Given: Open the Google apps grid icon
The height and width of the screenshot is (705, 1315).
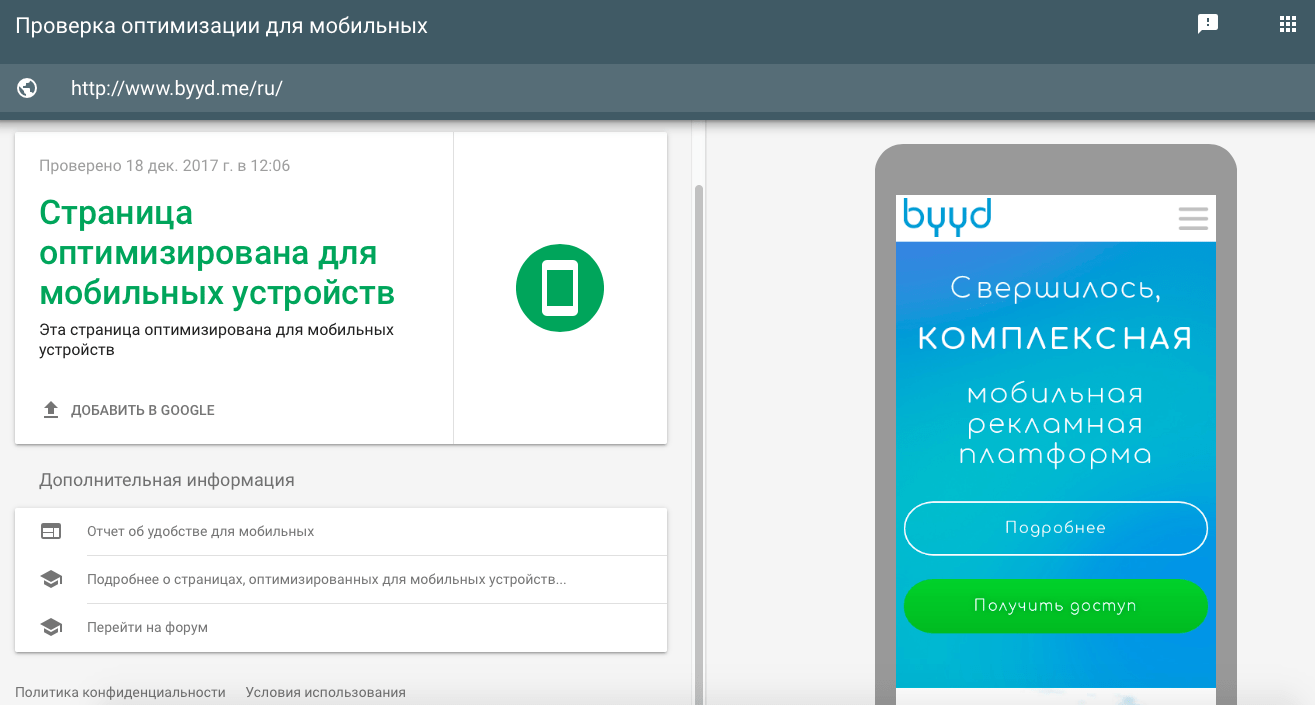Looking at the screenshot, I should [1288, 25].
